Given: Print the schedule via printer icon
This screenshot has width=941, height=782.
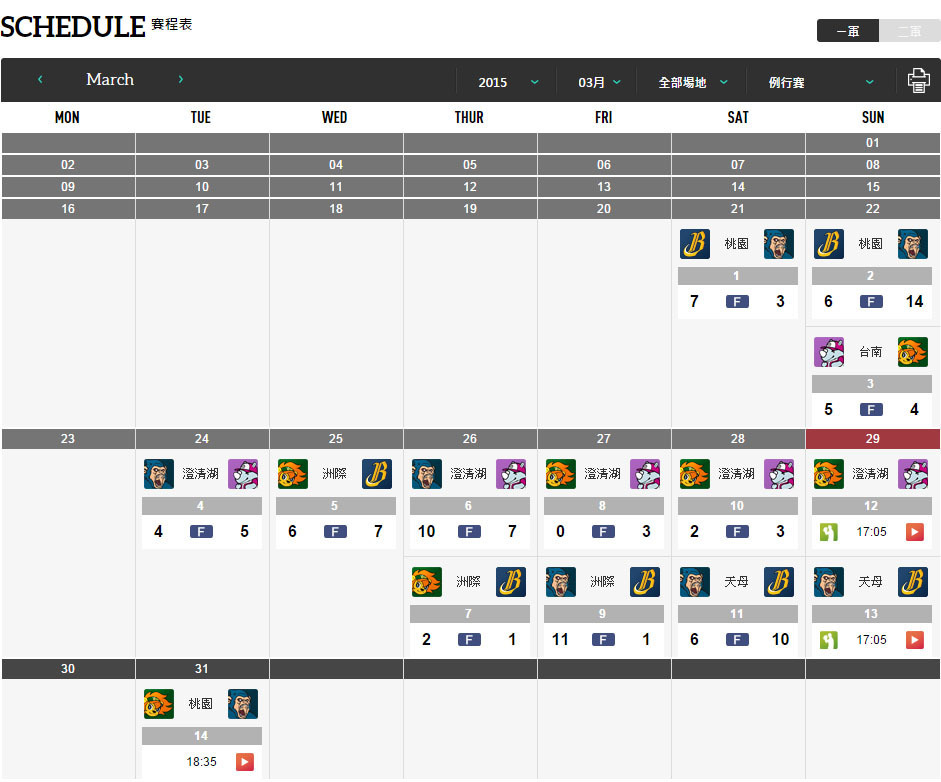Looking at the screenshot, I should (918, 80).
